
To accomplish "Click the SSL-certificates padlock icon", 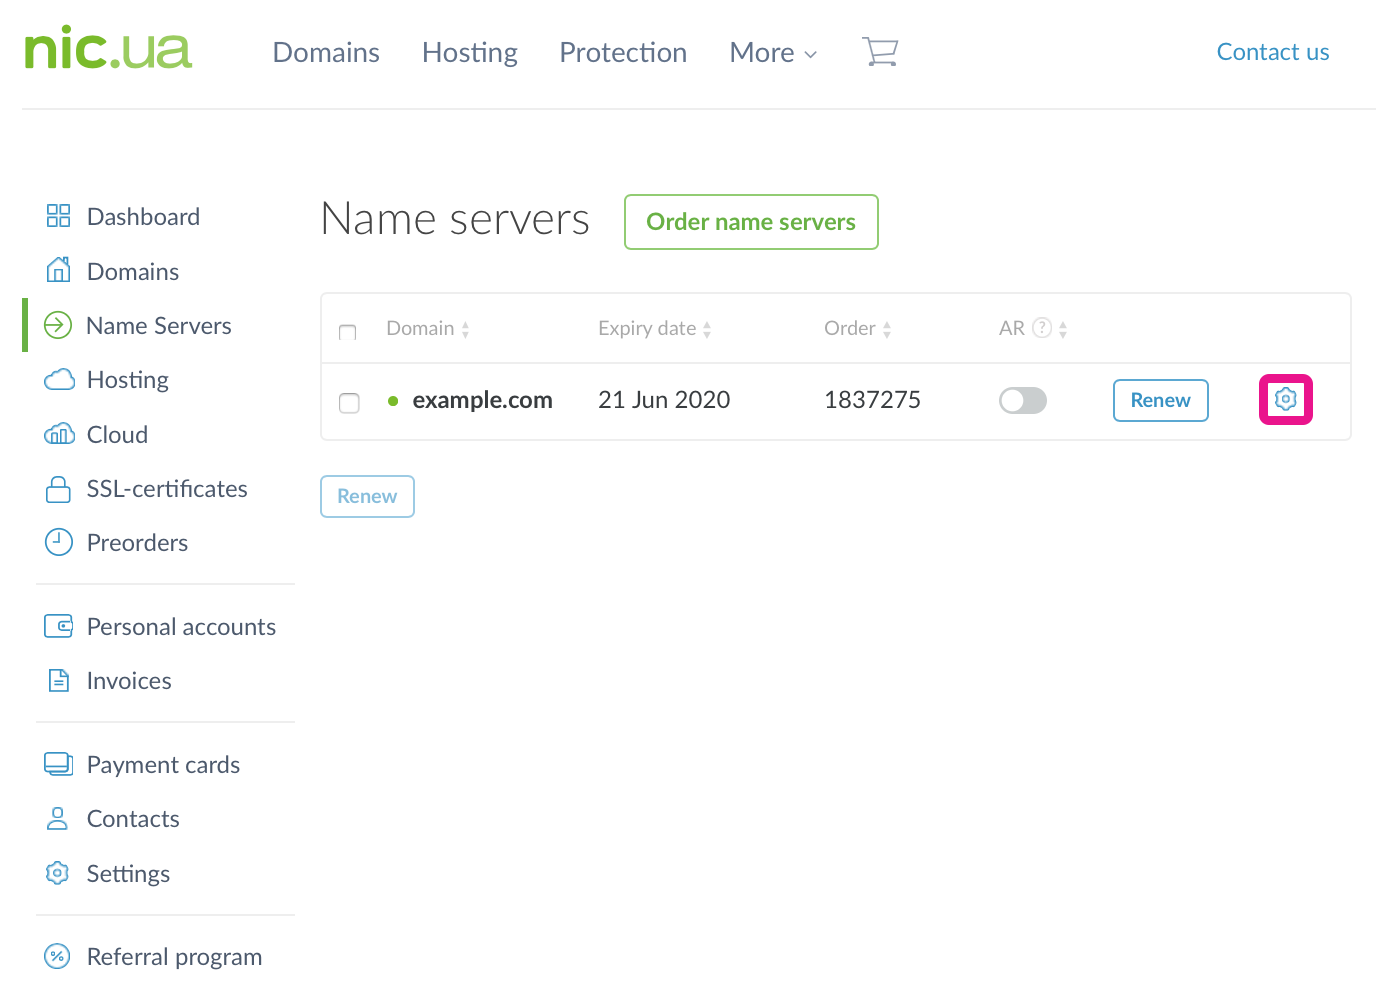I will tap(58, 489).
